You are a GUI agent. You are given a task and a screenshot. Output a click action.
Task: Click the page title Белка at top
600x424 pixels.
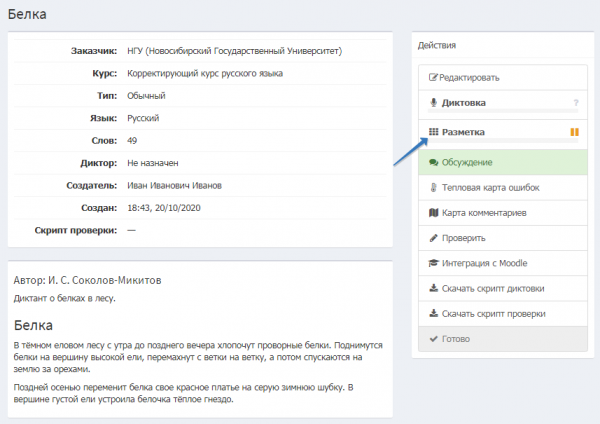(30, 15)
